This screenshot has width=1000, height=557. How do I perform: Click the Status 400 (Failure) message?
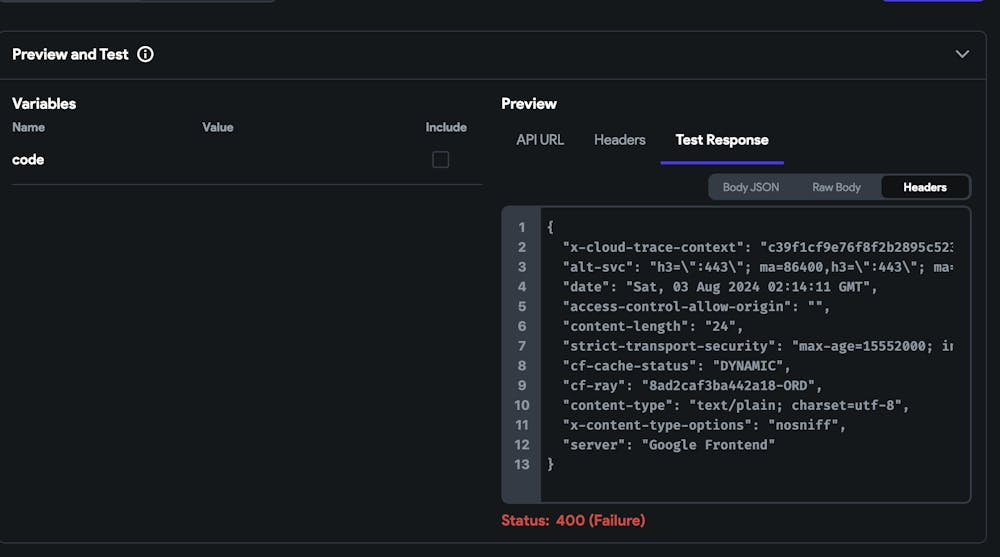[573, 520]
